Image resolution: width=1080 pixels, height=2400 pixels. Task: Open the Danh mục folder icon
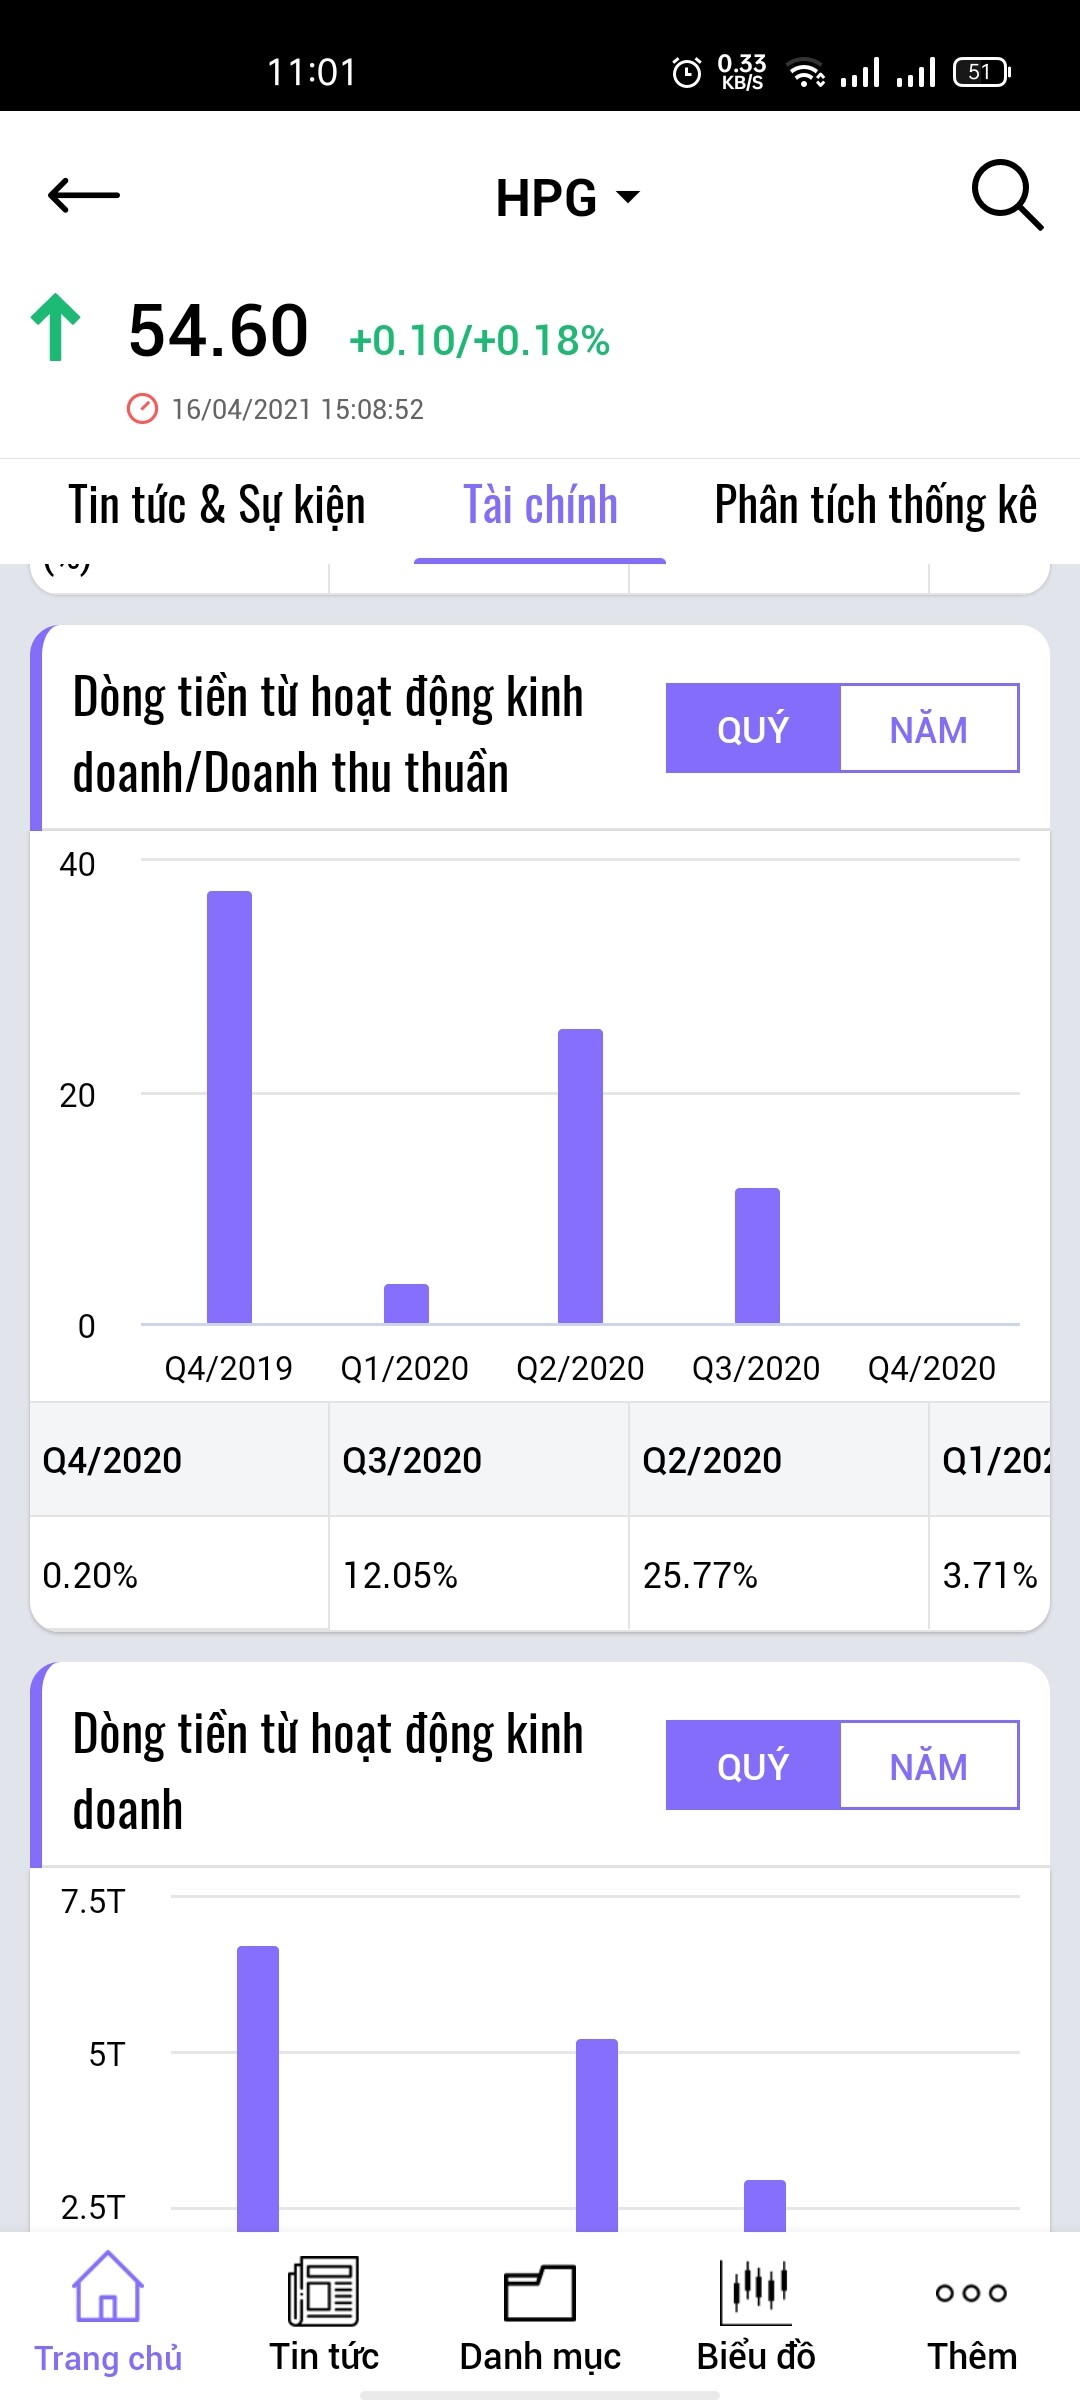click(539, 2292)
